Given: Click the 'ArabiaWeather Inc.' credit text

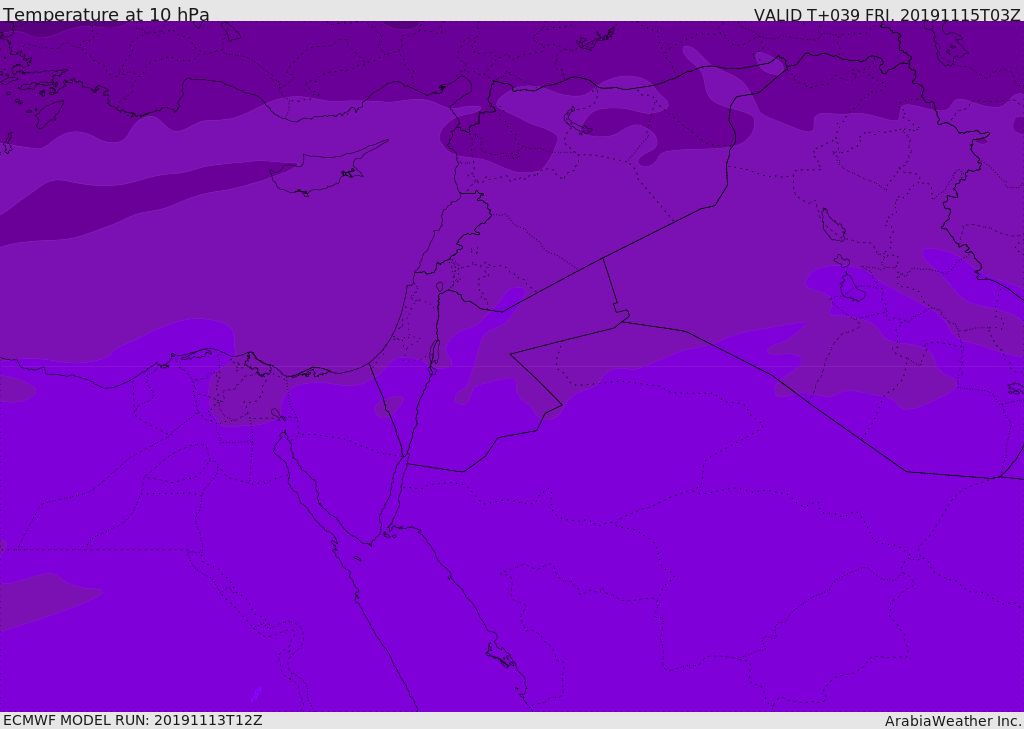Looking at the screenshot, I should pos(953,721).
